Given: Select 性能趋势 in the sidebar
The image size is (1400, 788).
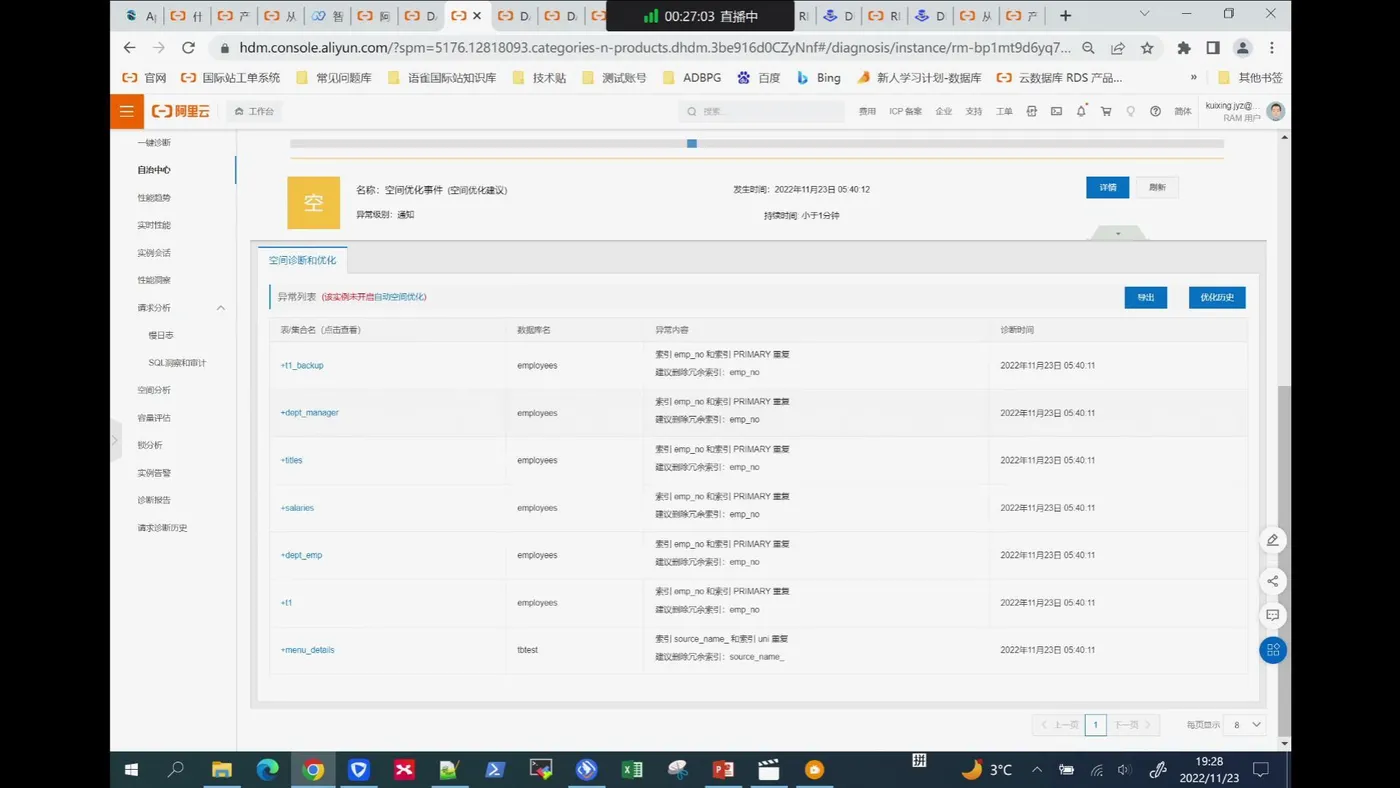Looking at the screenshot, I should coord(154,197).
